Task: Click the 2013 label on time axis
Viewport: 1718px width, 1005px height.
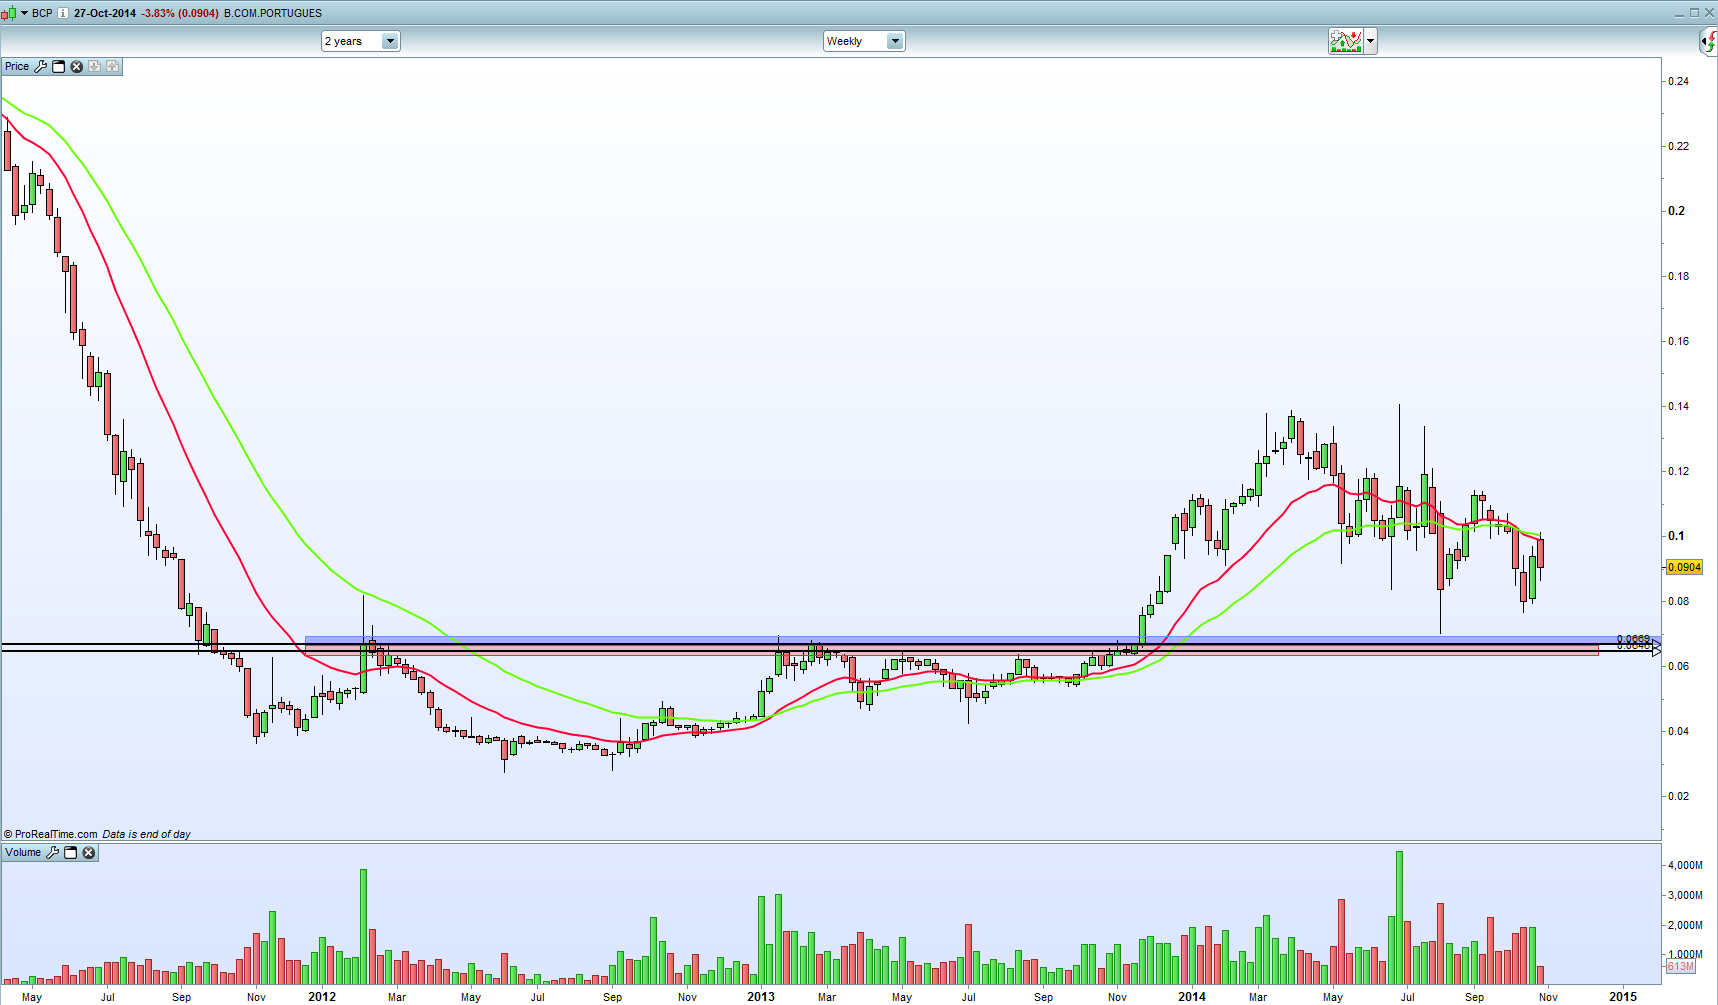Action: click(761, 996)
